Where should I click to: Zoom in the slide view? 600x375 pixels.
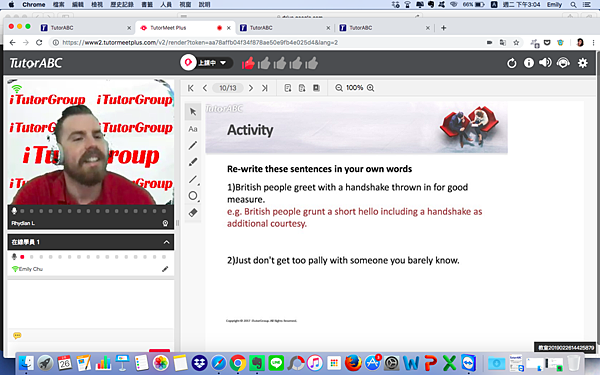point(370,88)
